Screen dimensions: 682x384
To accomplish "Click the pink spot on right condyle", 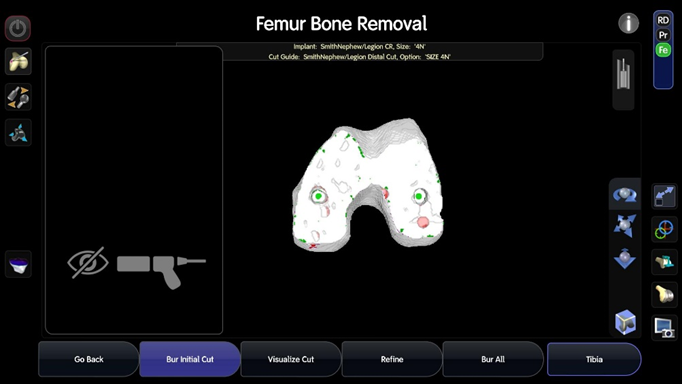I will pos(423,222).
